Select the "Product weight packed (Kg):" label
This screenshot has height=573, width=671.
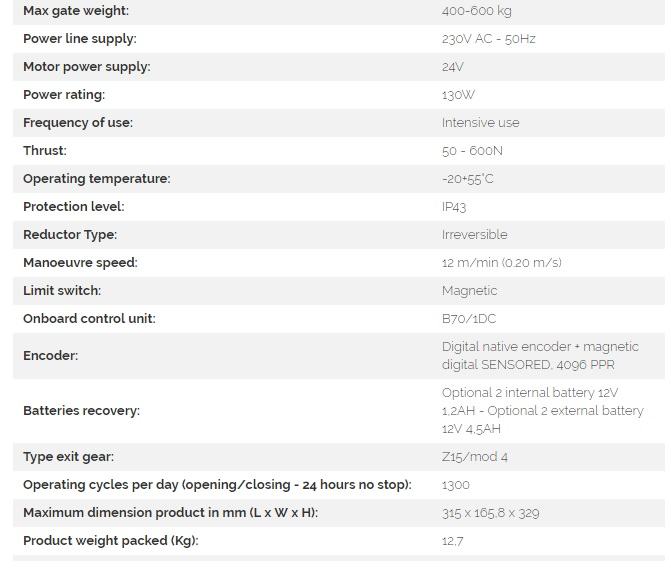pyautogui.click(x=111, y=541)
